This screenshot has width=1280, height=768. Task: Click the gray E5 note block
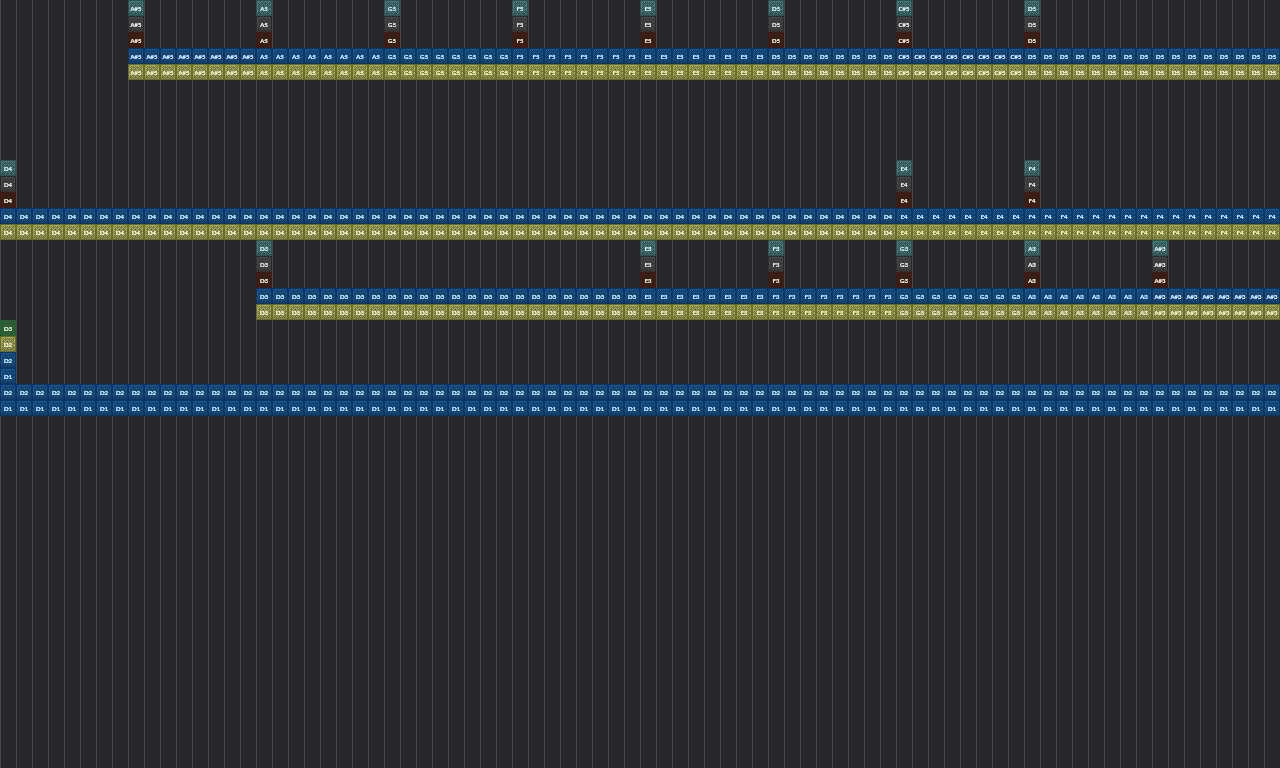648,24
